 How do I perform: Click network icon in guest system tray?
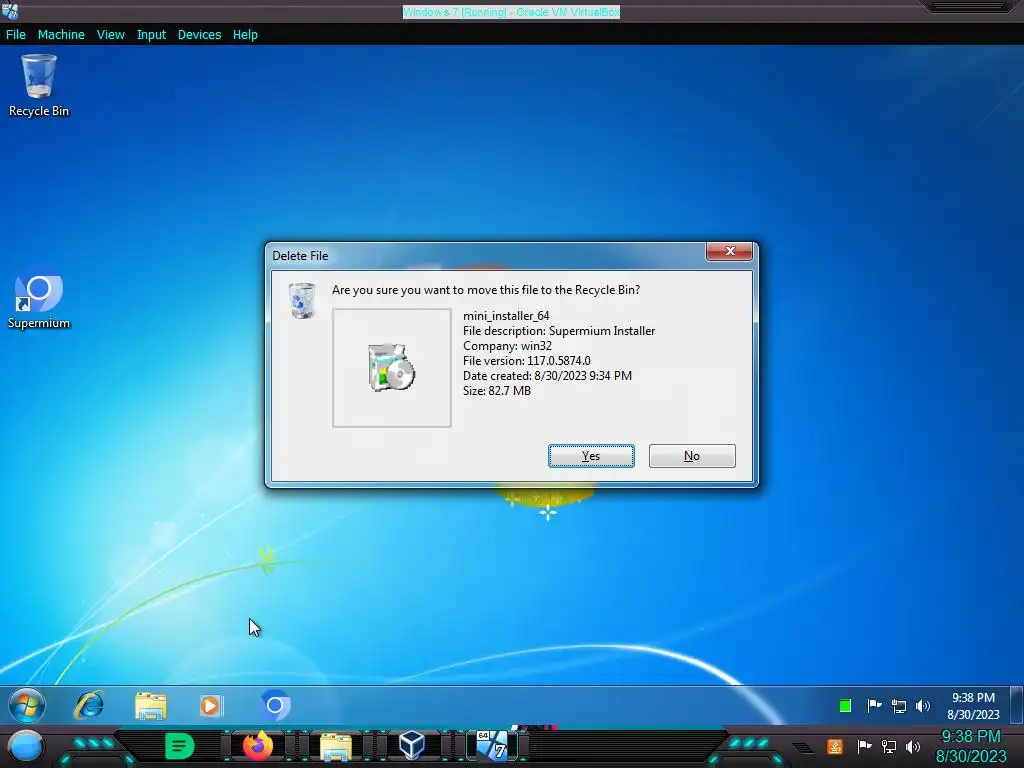(x=899, y=706)
